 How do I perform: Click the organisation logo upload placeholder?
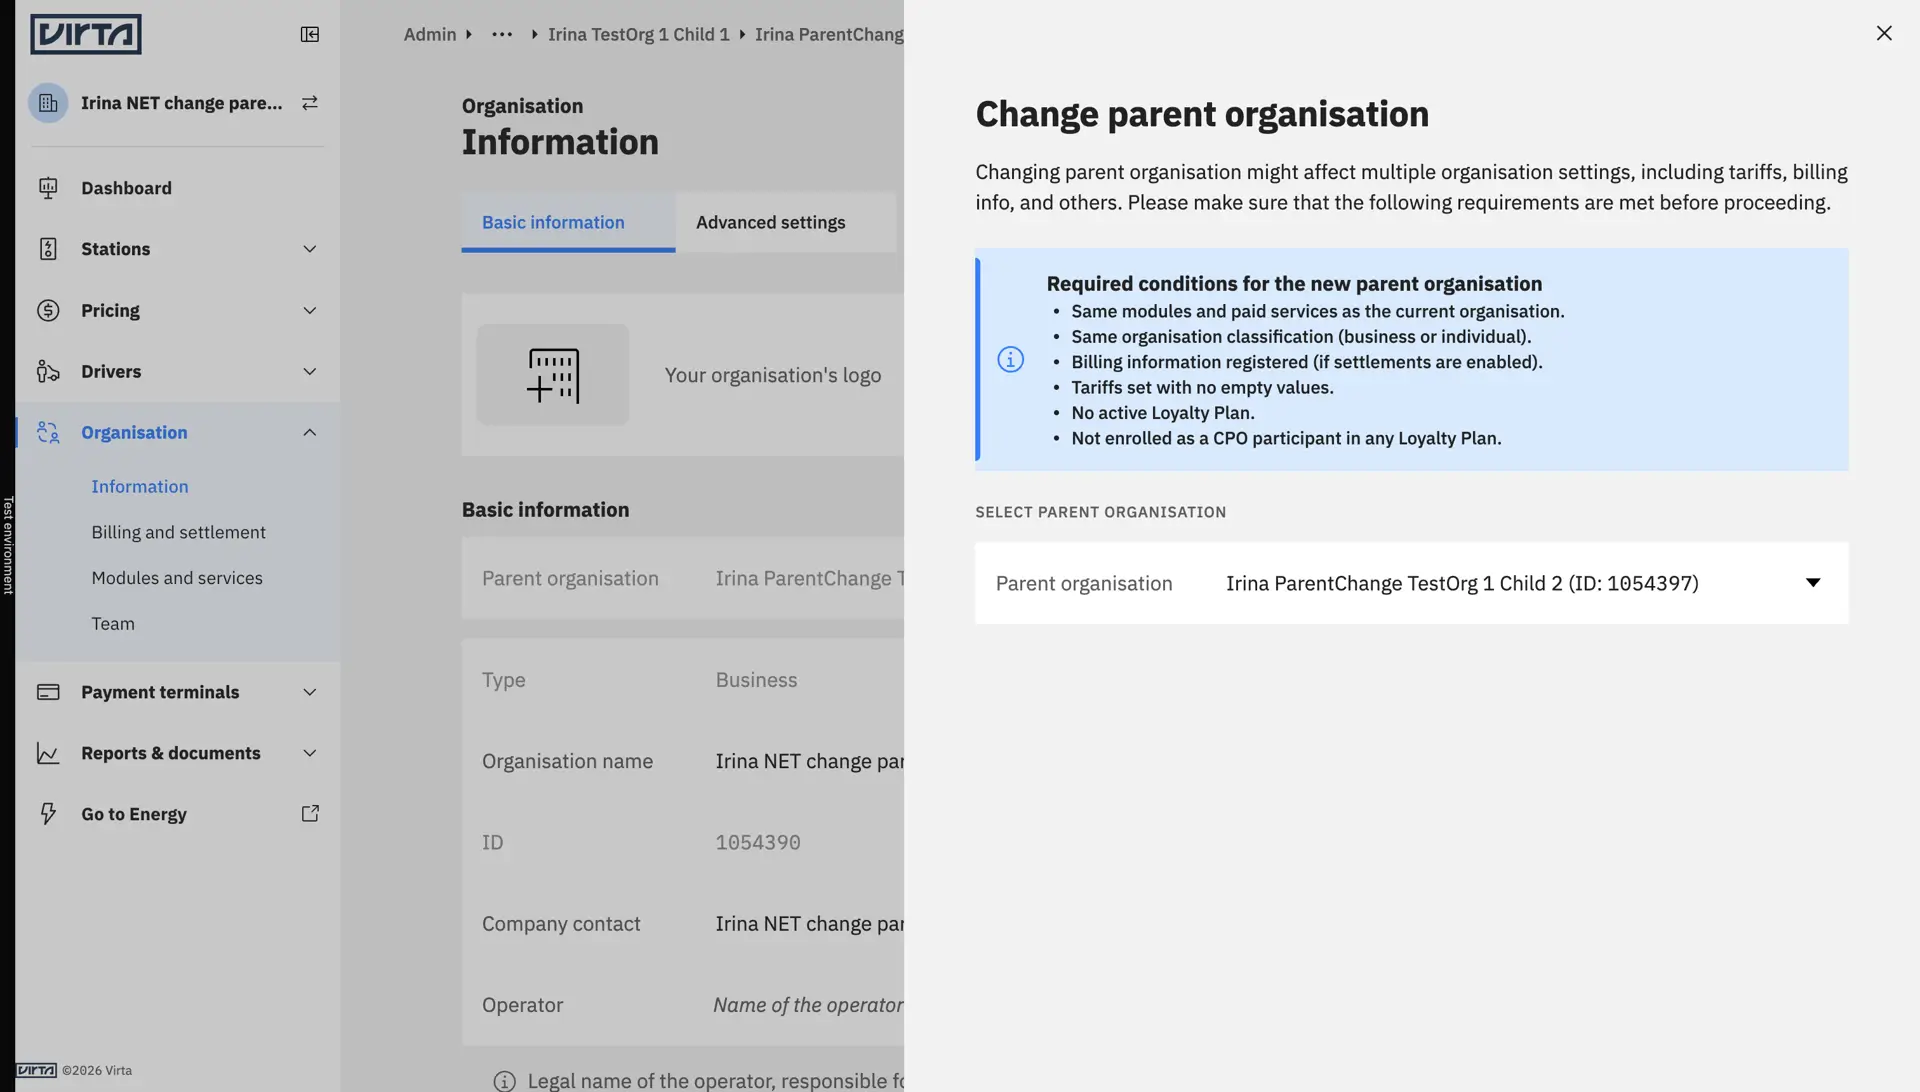click(553, 375)
